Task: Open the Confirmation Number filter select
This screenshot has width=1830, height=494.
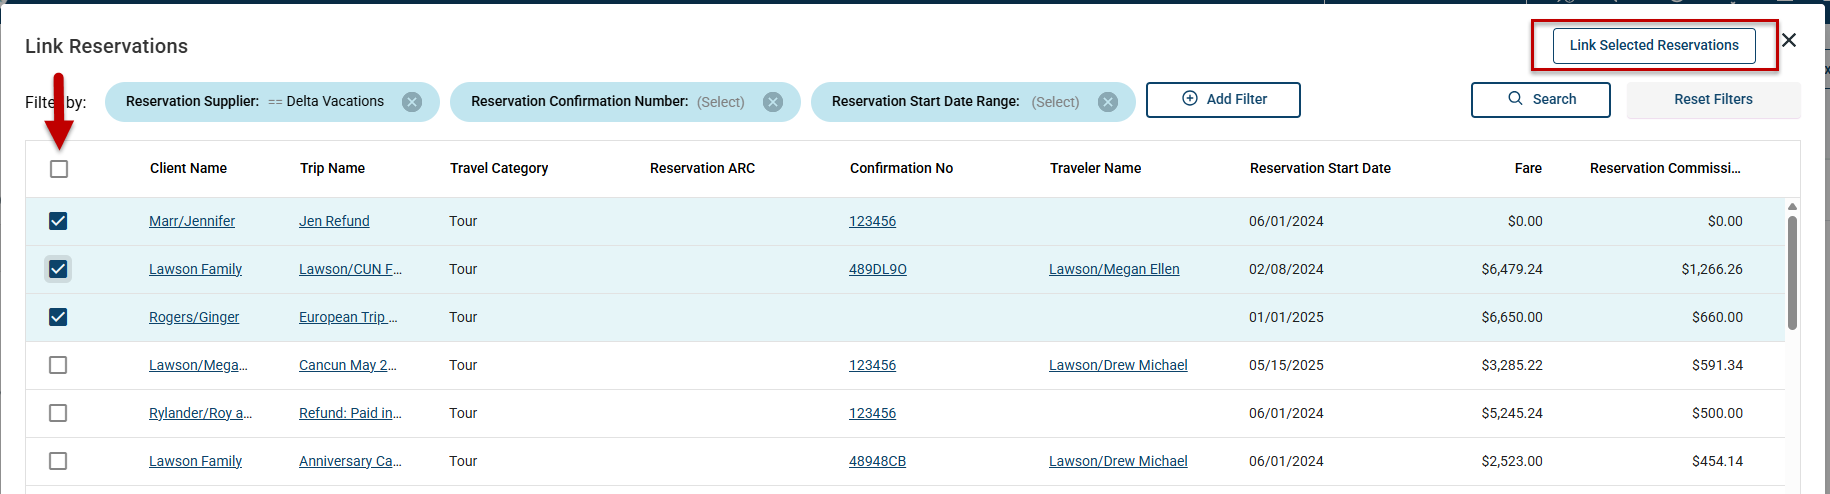Action: click(x=720, y=102)
